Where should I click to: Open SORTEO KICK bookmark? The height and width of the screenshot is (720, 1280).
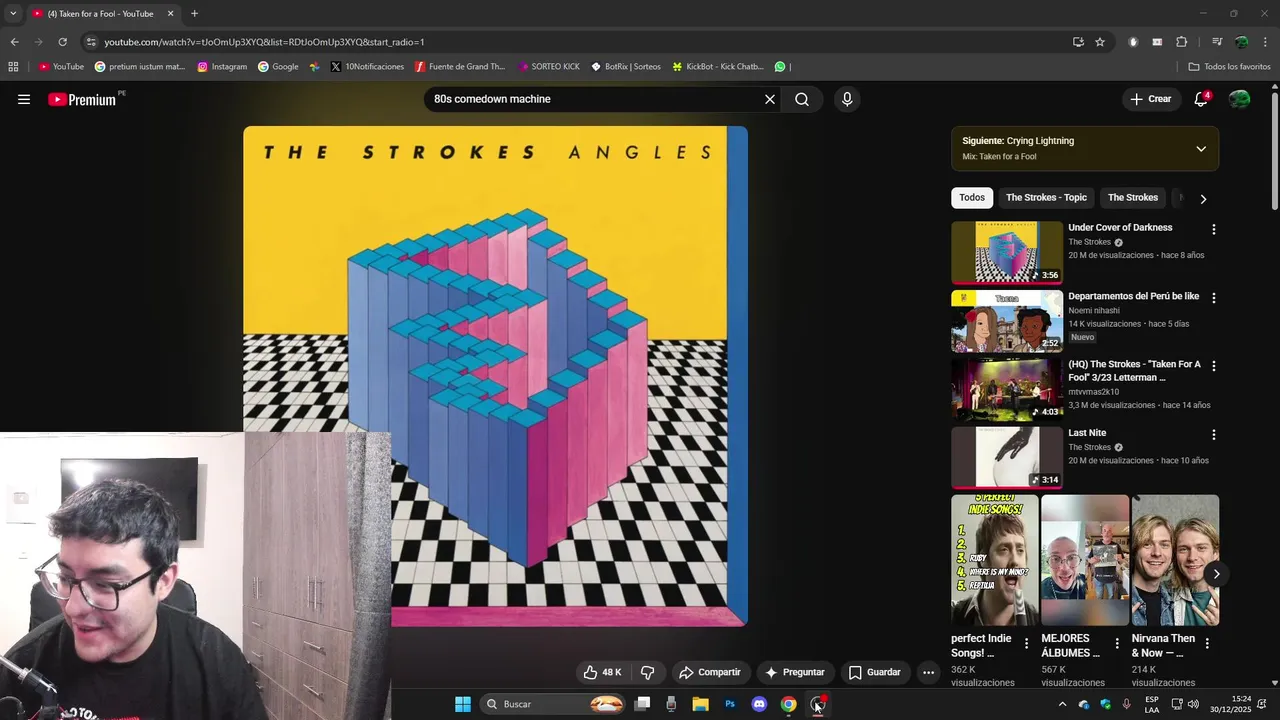pos(549,67)
